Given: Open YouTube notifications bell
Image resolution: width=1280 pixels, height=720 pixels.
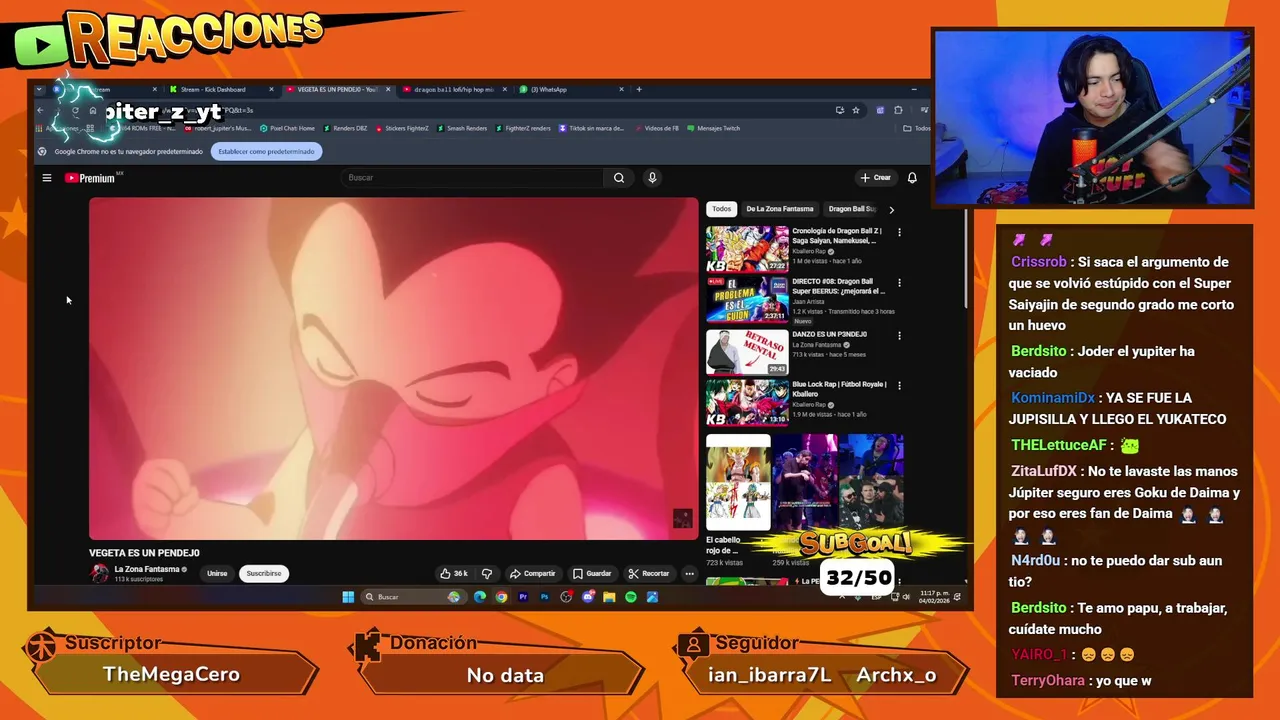Looking at the screenshot, I should 912,178.
